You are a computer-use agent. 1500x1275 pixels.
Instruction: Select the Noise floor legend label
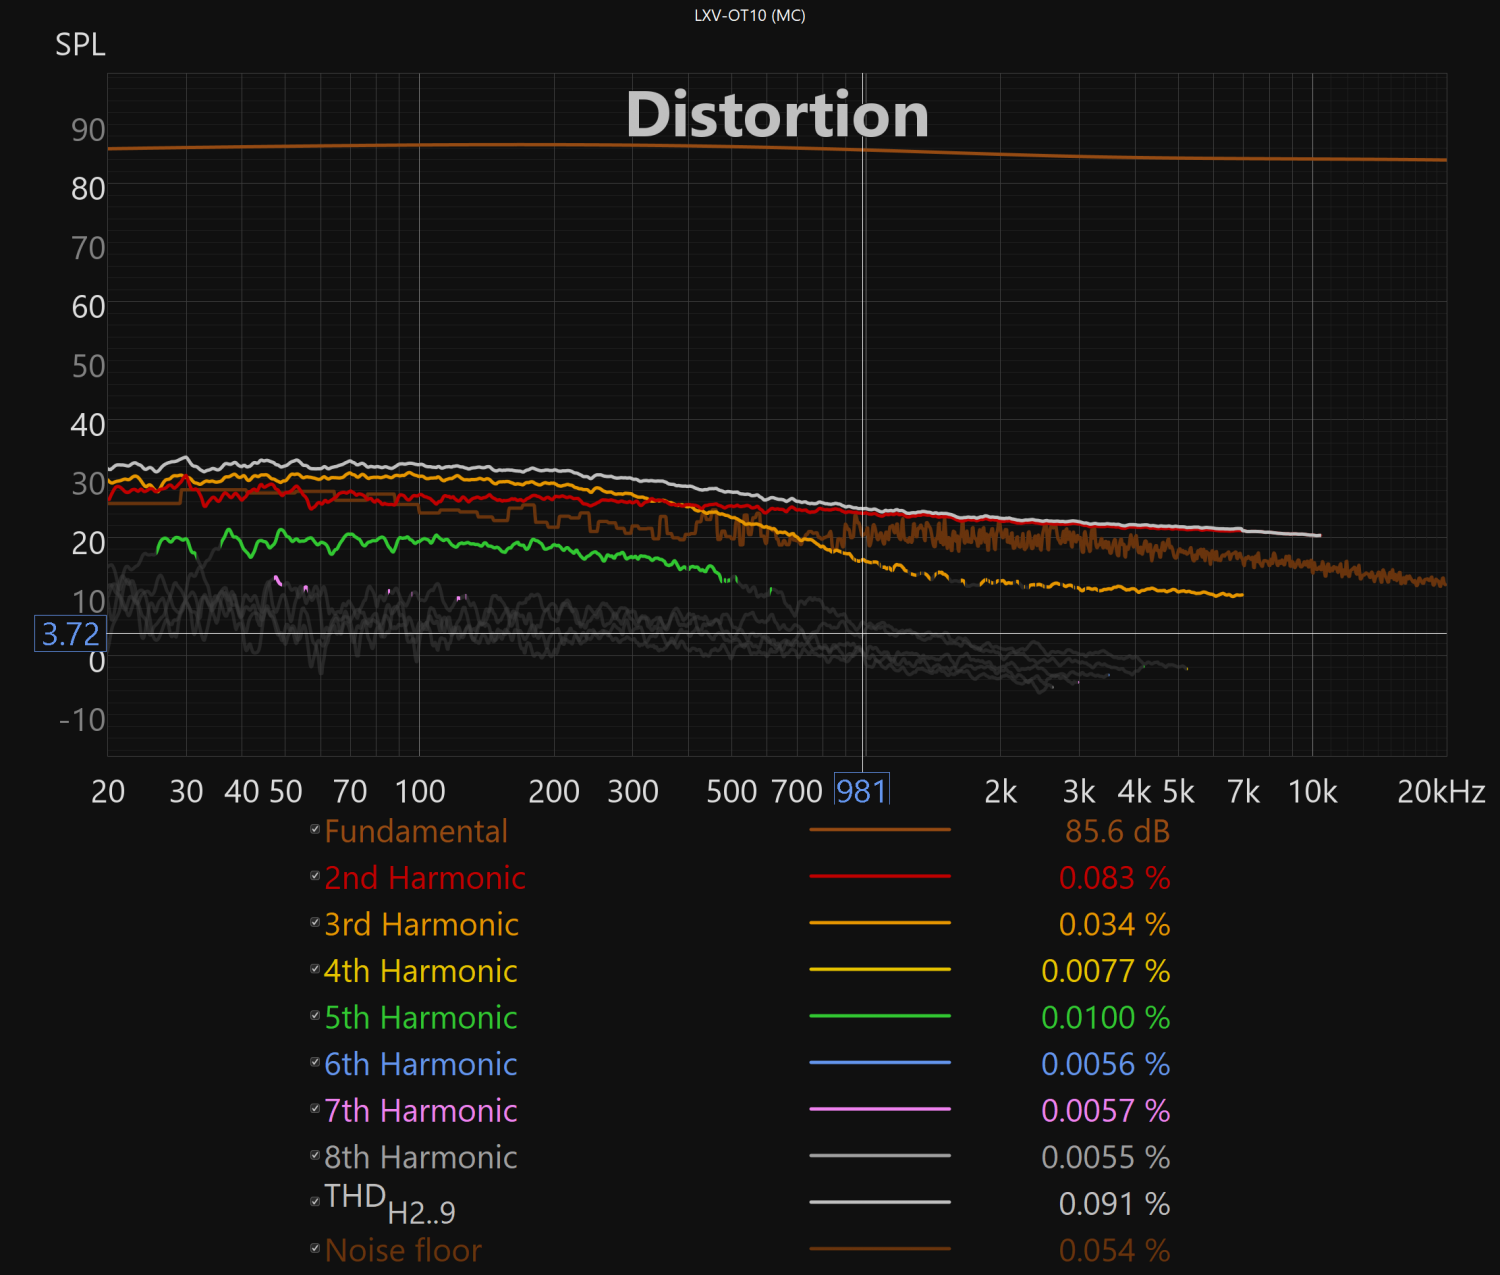coord(403,1250)
